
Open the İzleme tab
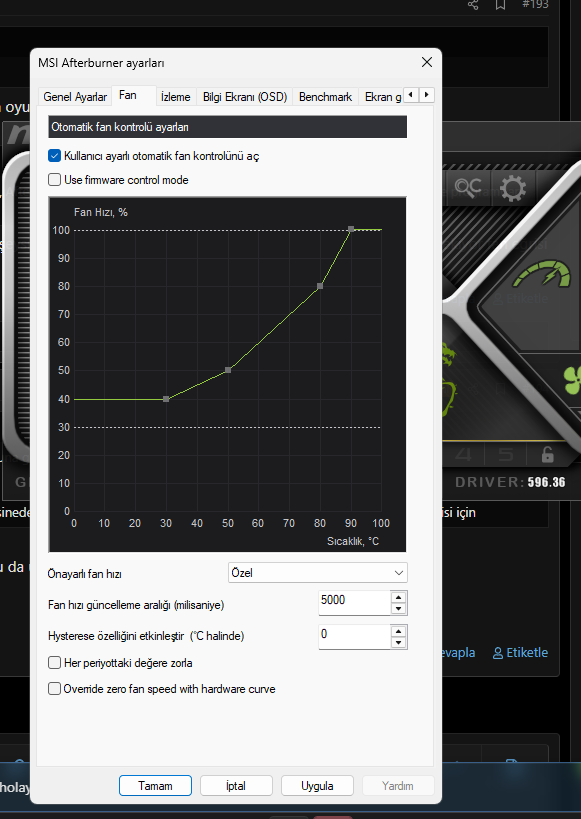pos(176,97)
